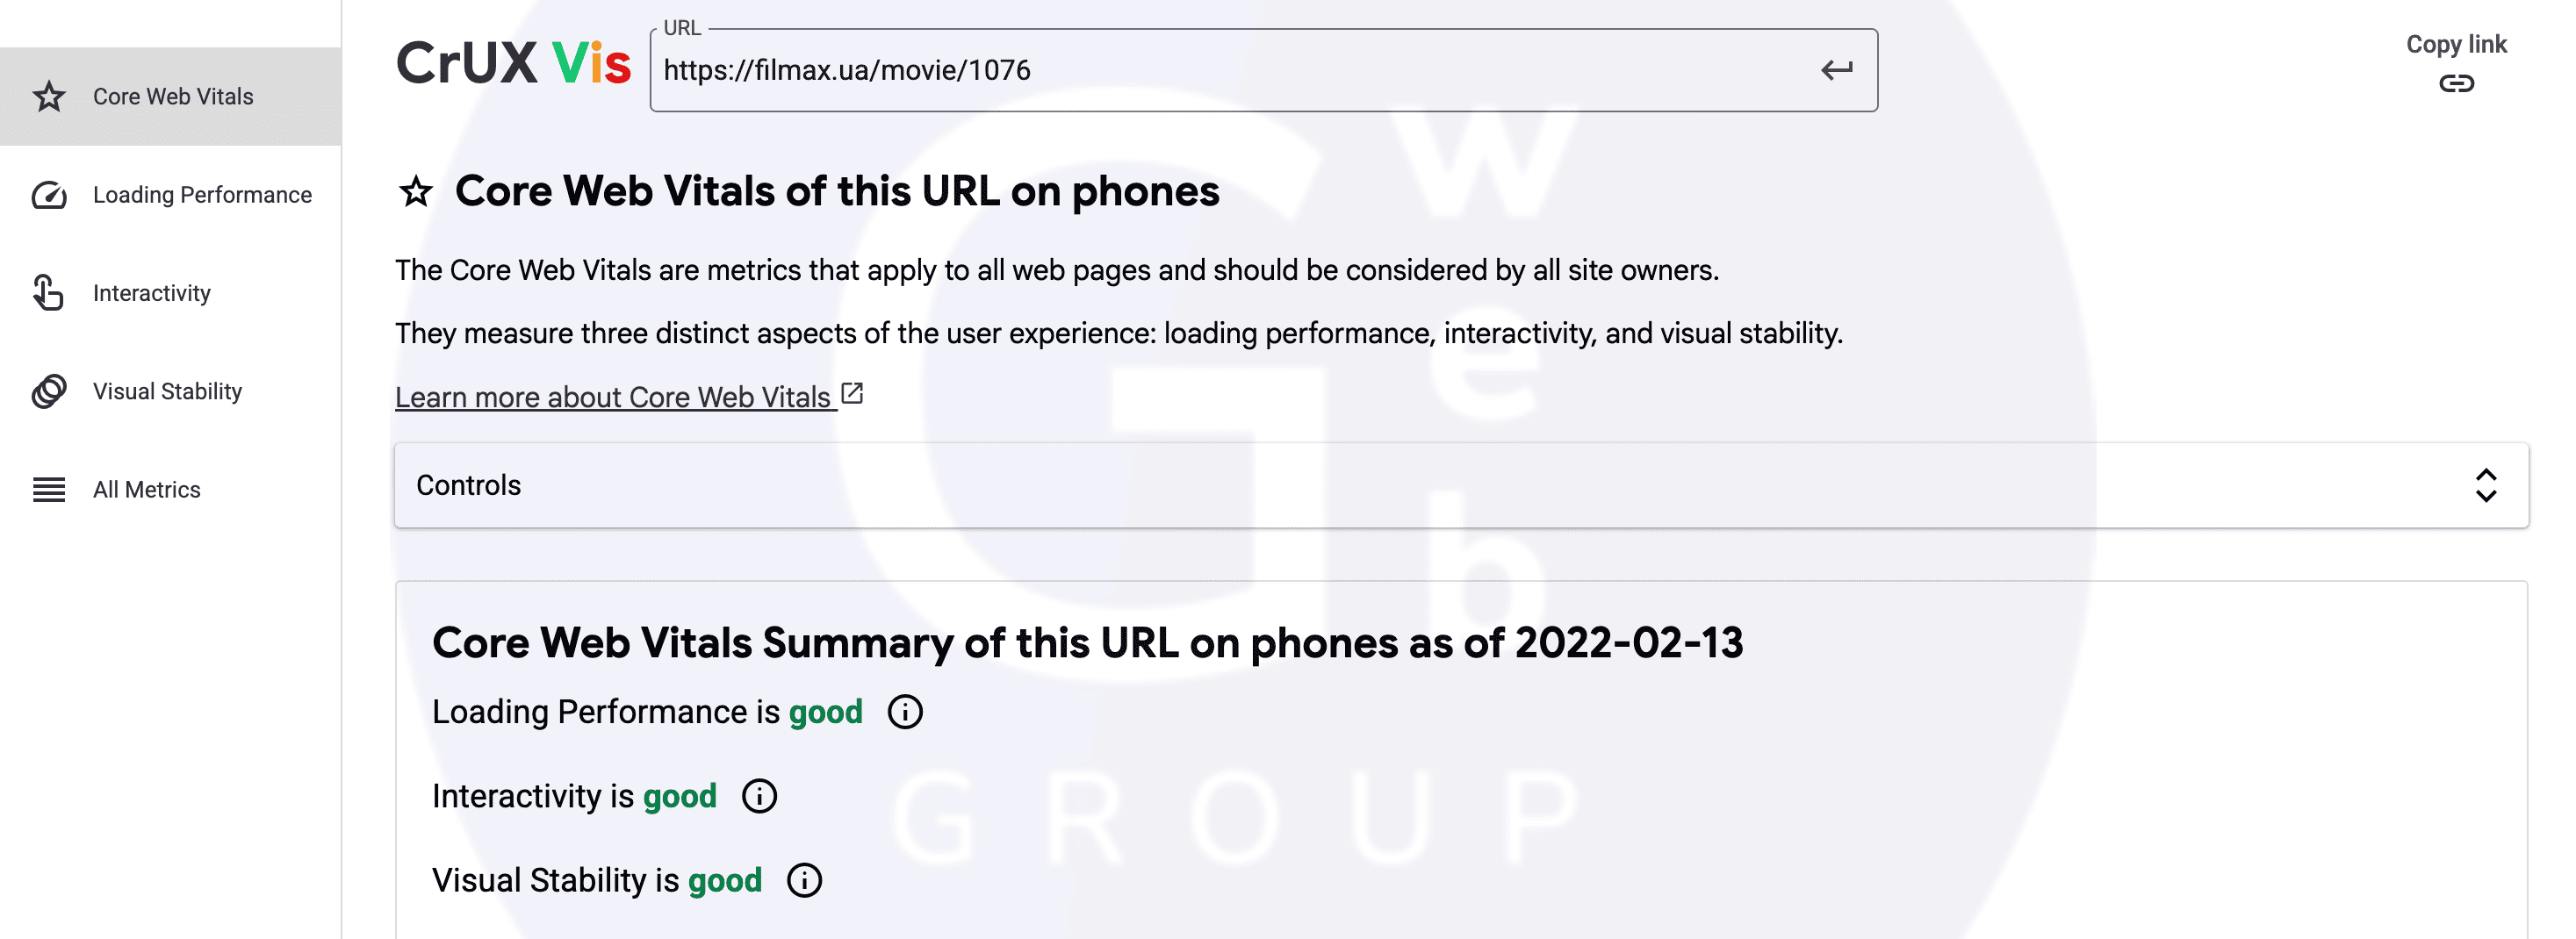Click the chain link icon under Copy link
The image size is (2576, 939).
[x=2455, y=84]
